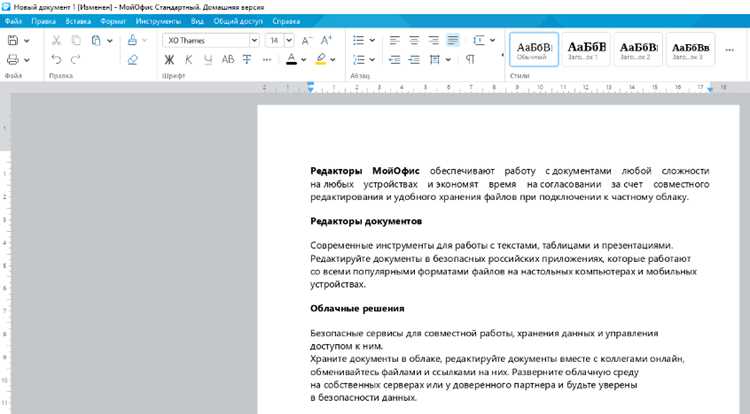
Task: Select the Заголовок 3 style
Action: pos(690,49)
